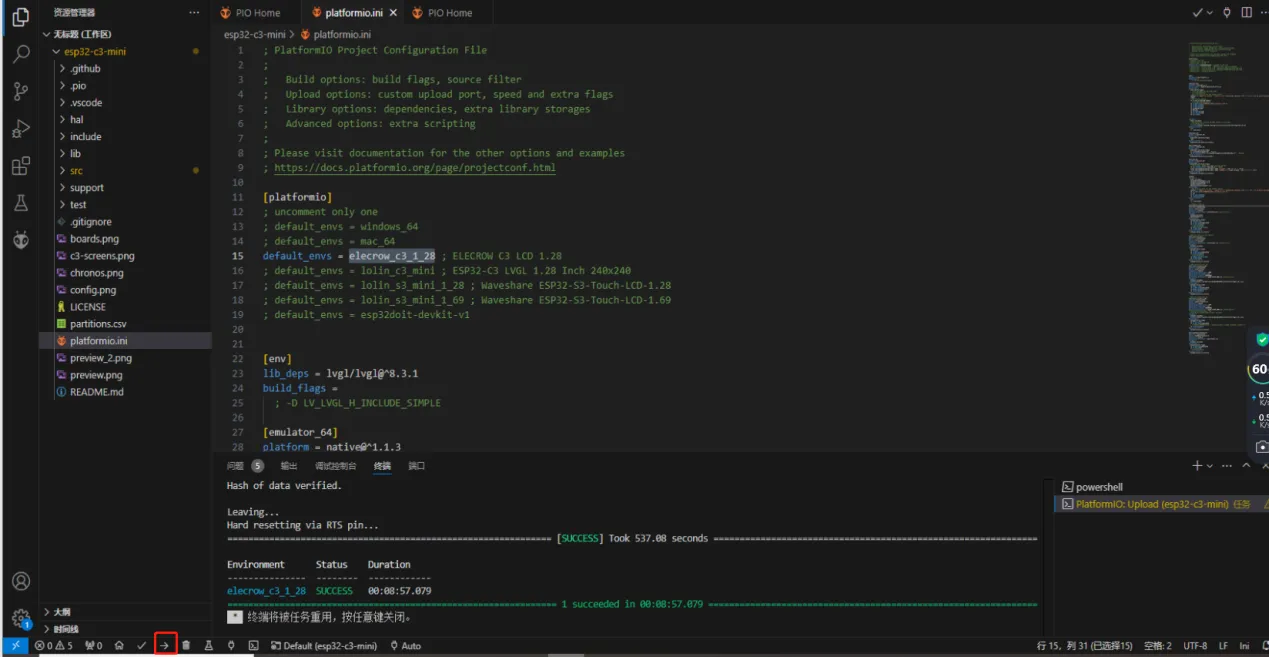The image size is (1269, 657).
Task: Click the split editor icon
Action: (x=1246, y=13)
